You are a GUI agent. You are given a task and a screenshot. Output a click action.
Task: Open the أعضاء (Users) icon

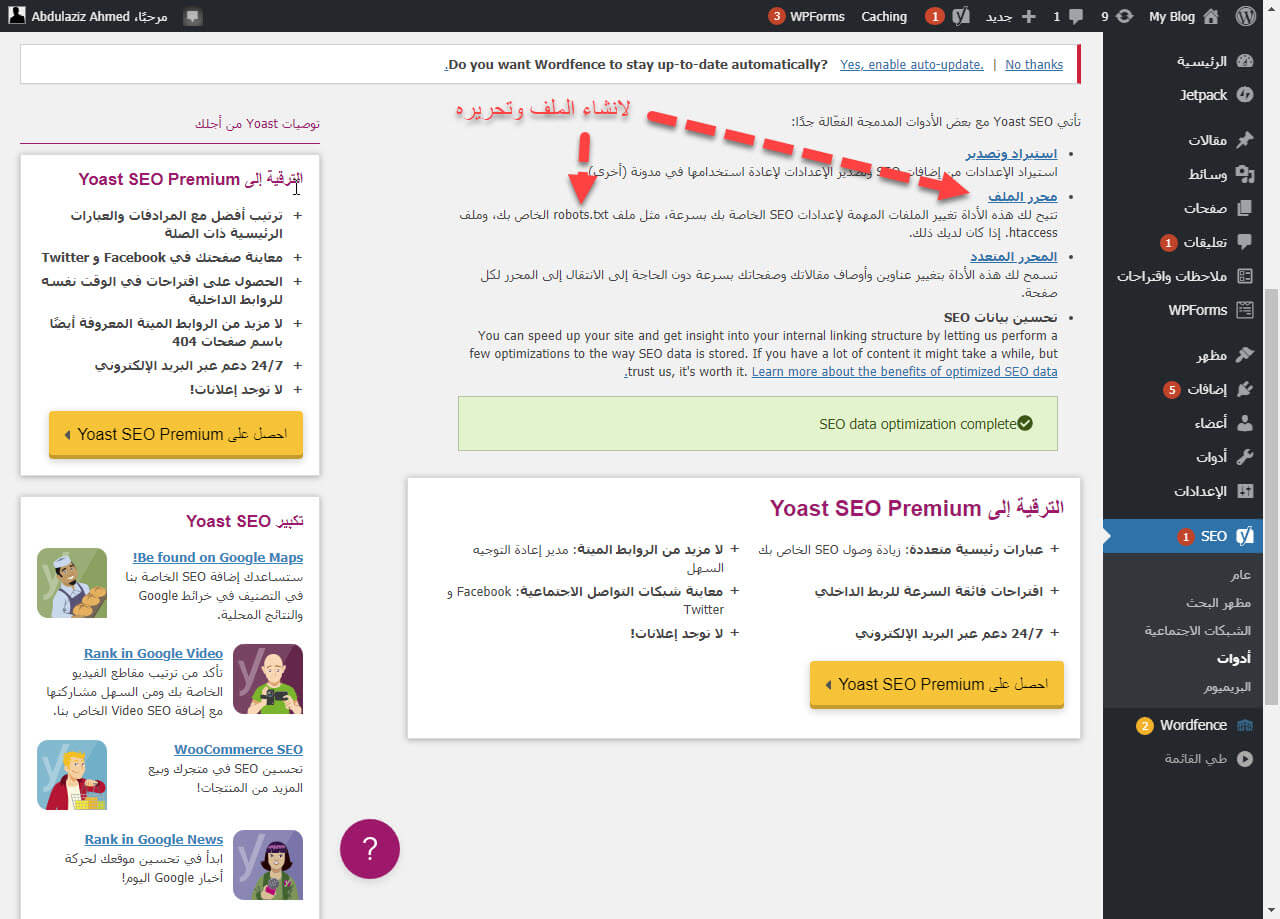(1245, 423)
